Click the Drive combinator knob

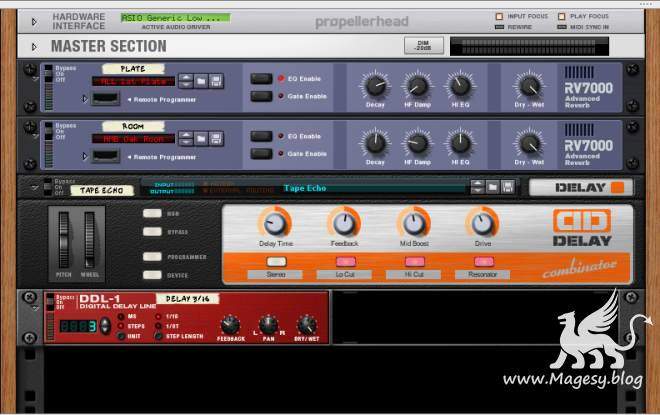pos(482,223)
